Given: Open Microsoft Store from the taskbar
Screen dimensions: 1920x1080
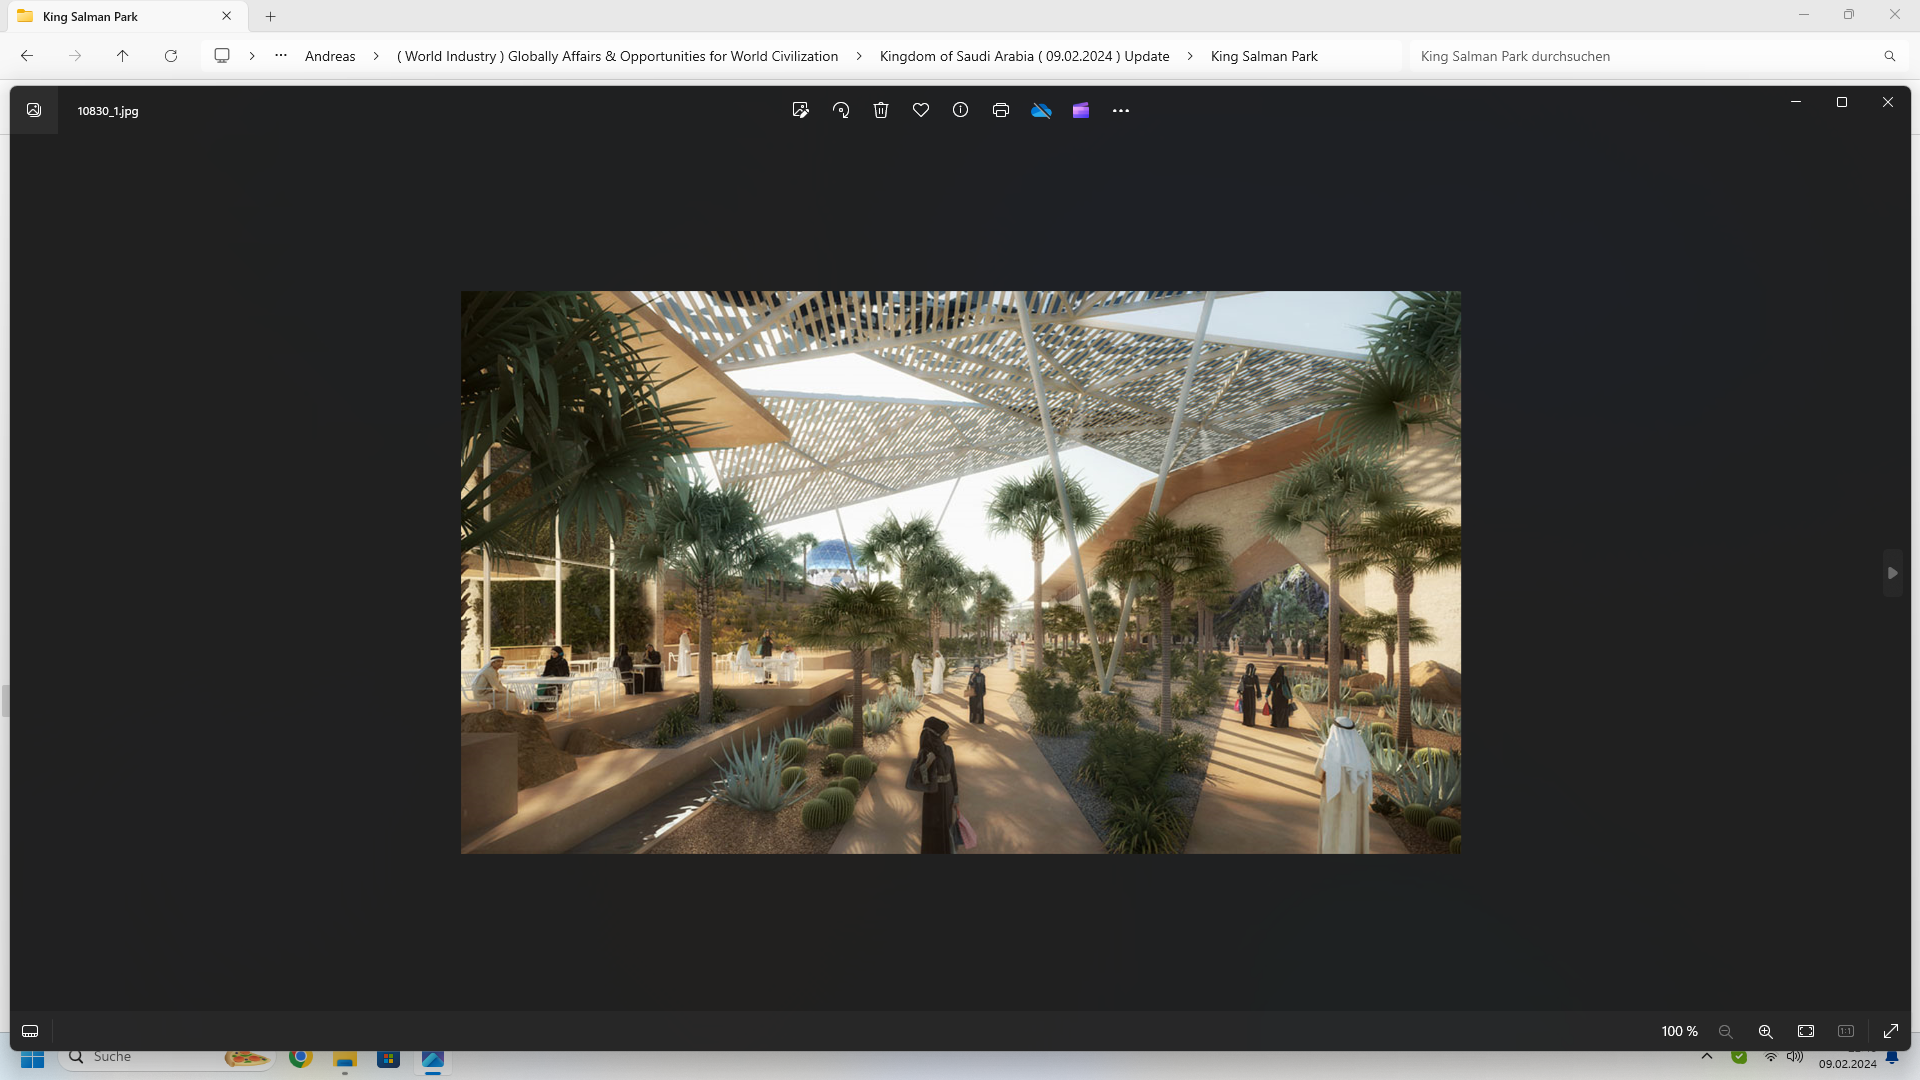Looking at the screenshot, I should pos(389,1058).
